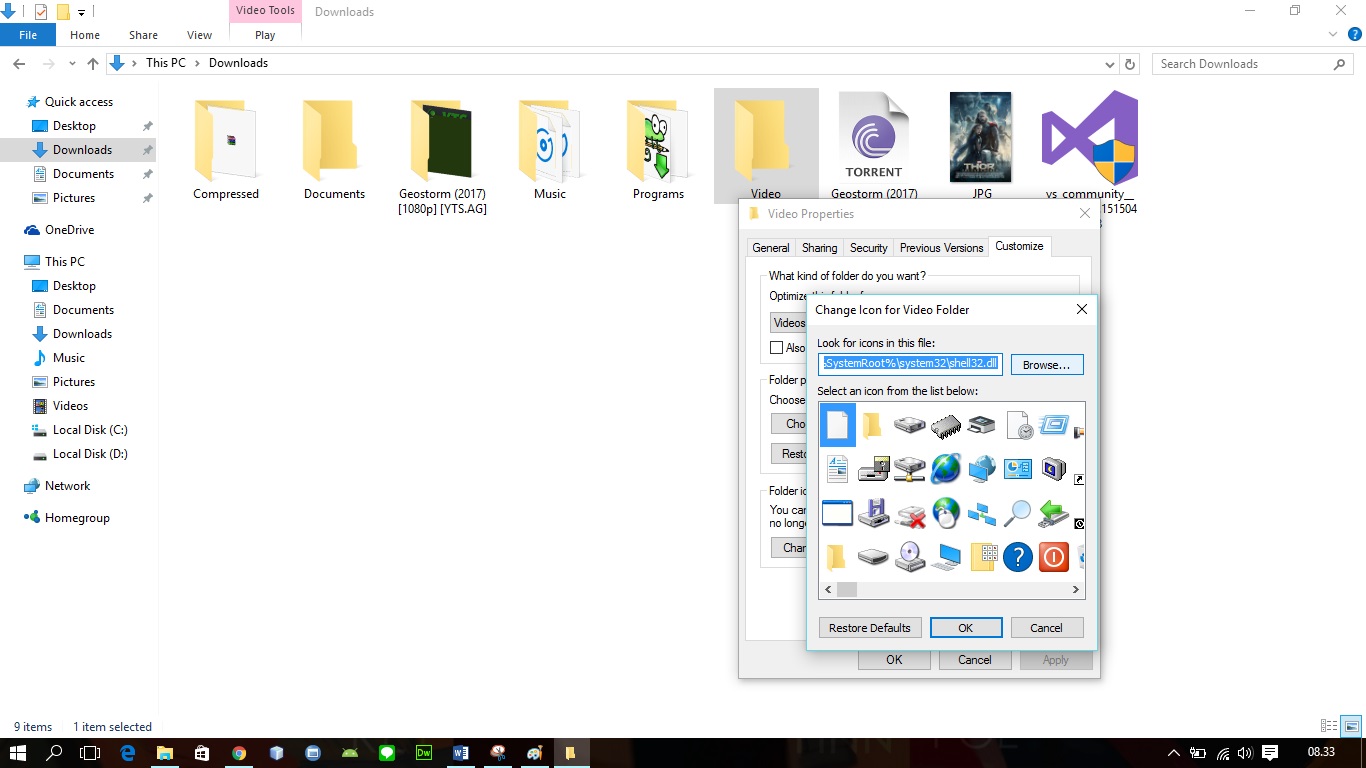Choose the blue question mark help icon
This screenshot has height=768, width=1366.
1018,557
